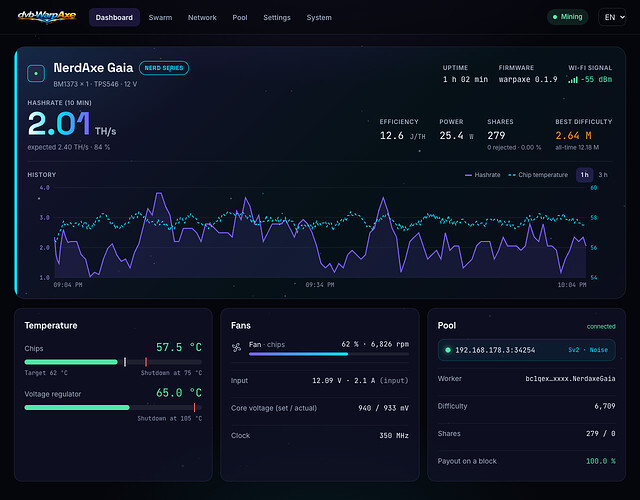Image resolution: width=640 pixels, height=500 pixels.
Task: Click the 2.64 M best difficulty value
Action: tap(573, 136)
